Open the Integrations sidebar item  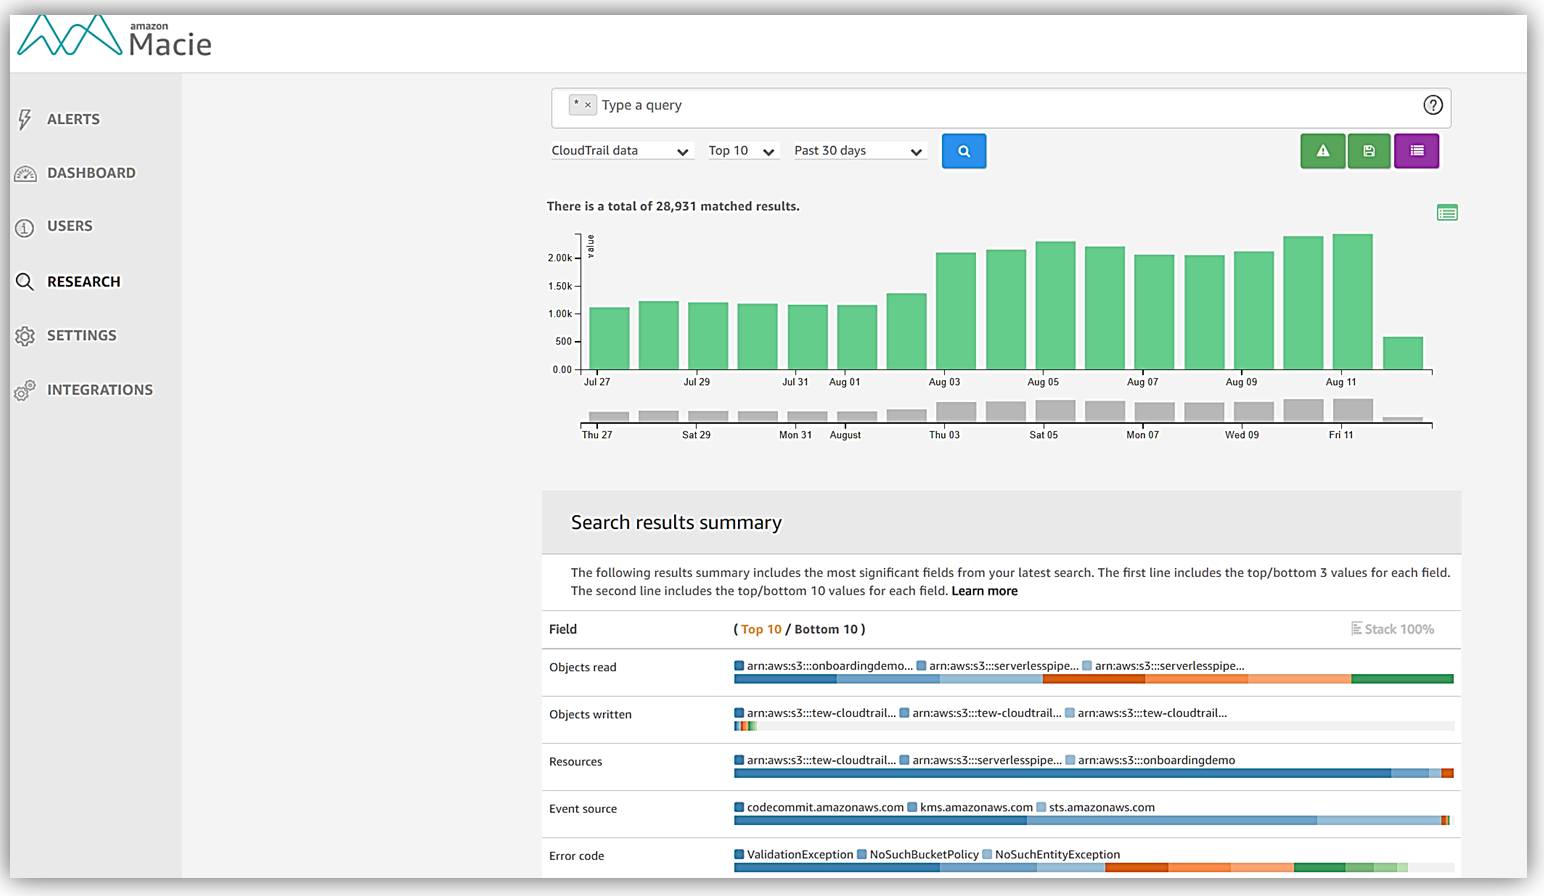[99, 390]
